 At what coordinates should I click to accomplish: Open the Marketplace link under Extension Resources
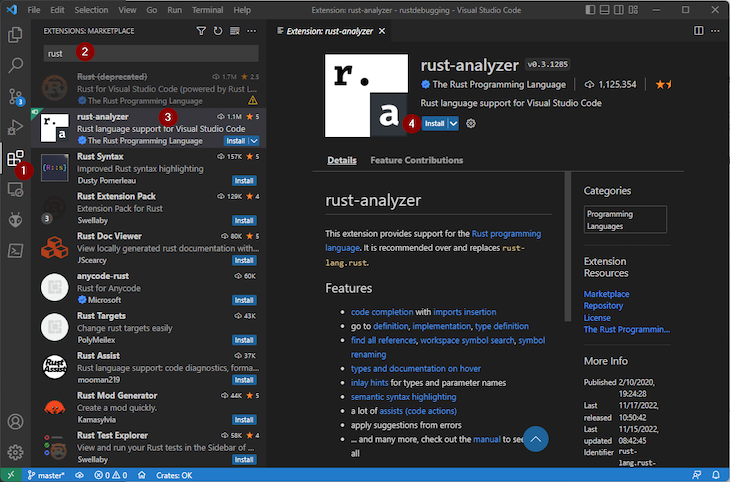click(x=606, y=294)
